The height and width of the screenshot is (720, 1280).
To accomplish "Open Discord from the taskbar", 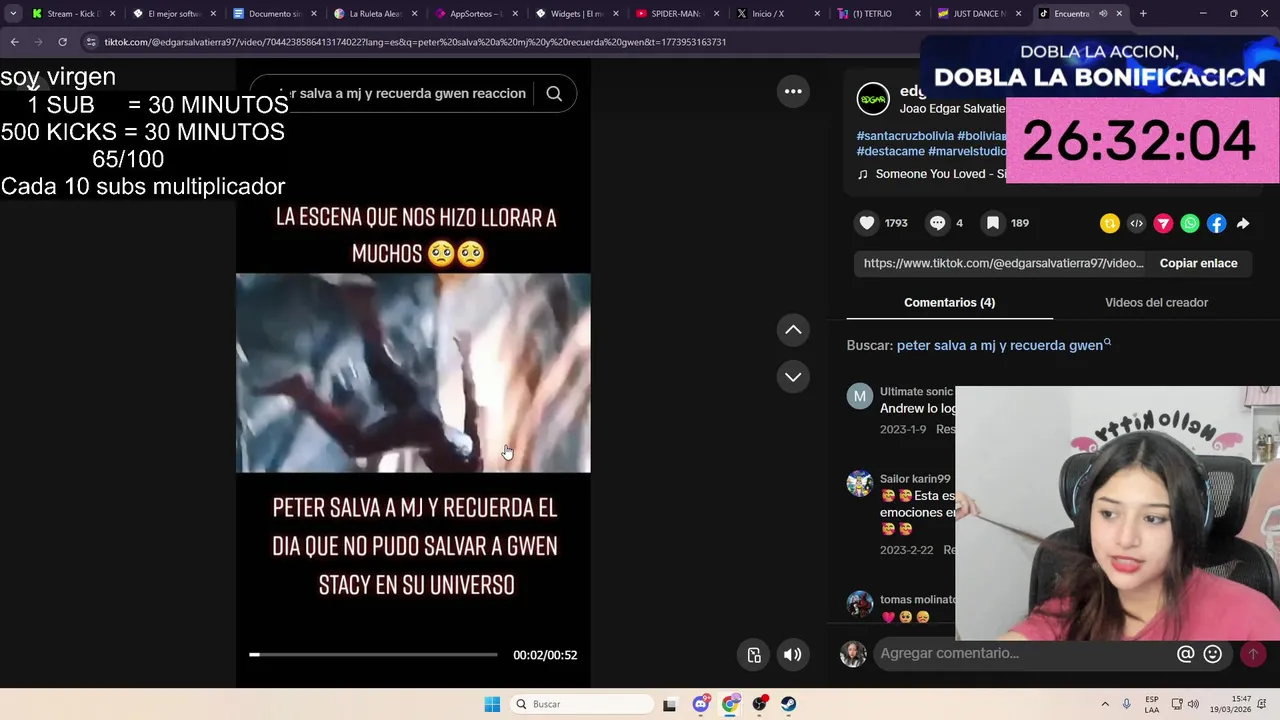I will click(x=701, y=704).
